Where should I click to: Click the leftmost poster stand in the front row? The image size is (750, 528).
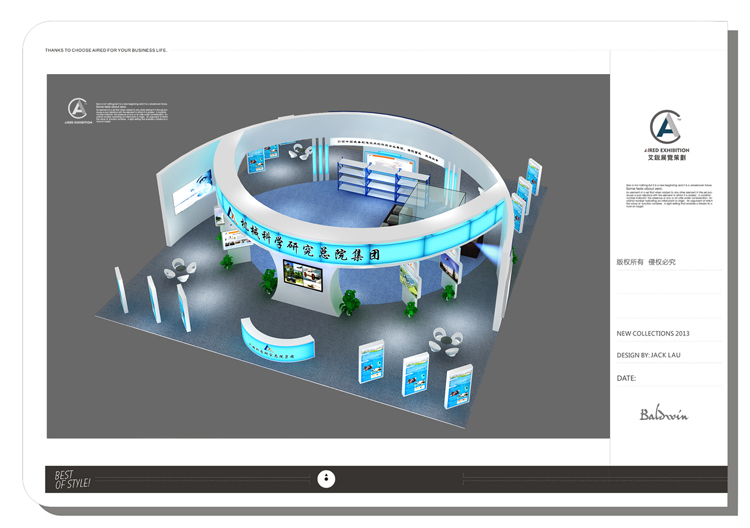[x=372, y=362]
